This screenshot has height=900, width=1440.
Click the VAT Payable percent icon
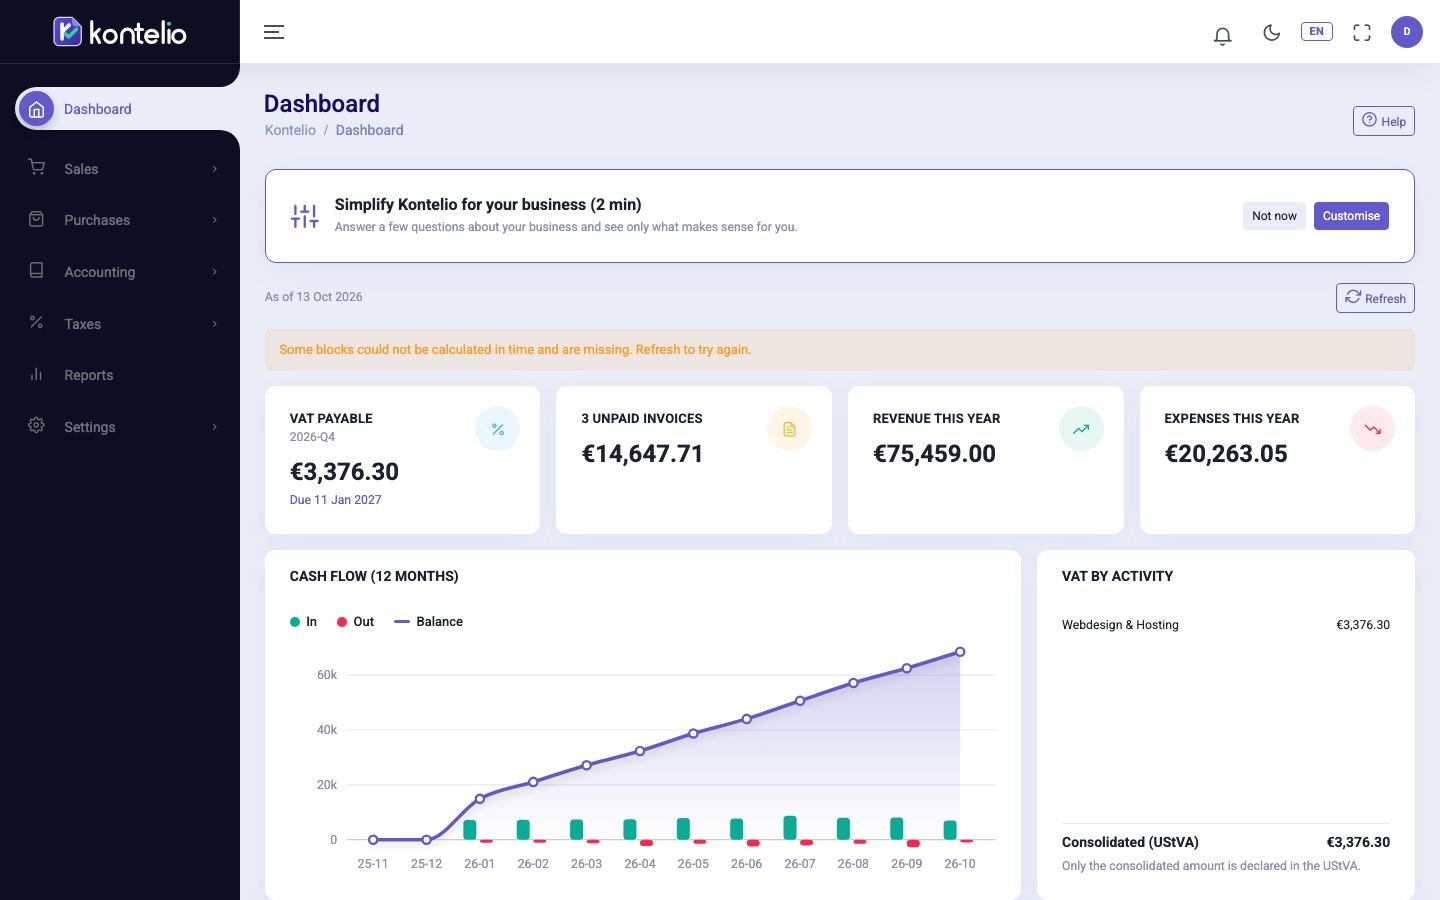(x=497, y=429)
